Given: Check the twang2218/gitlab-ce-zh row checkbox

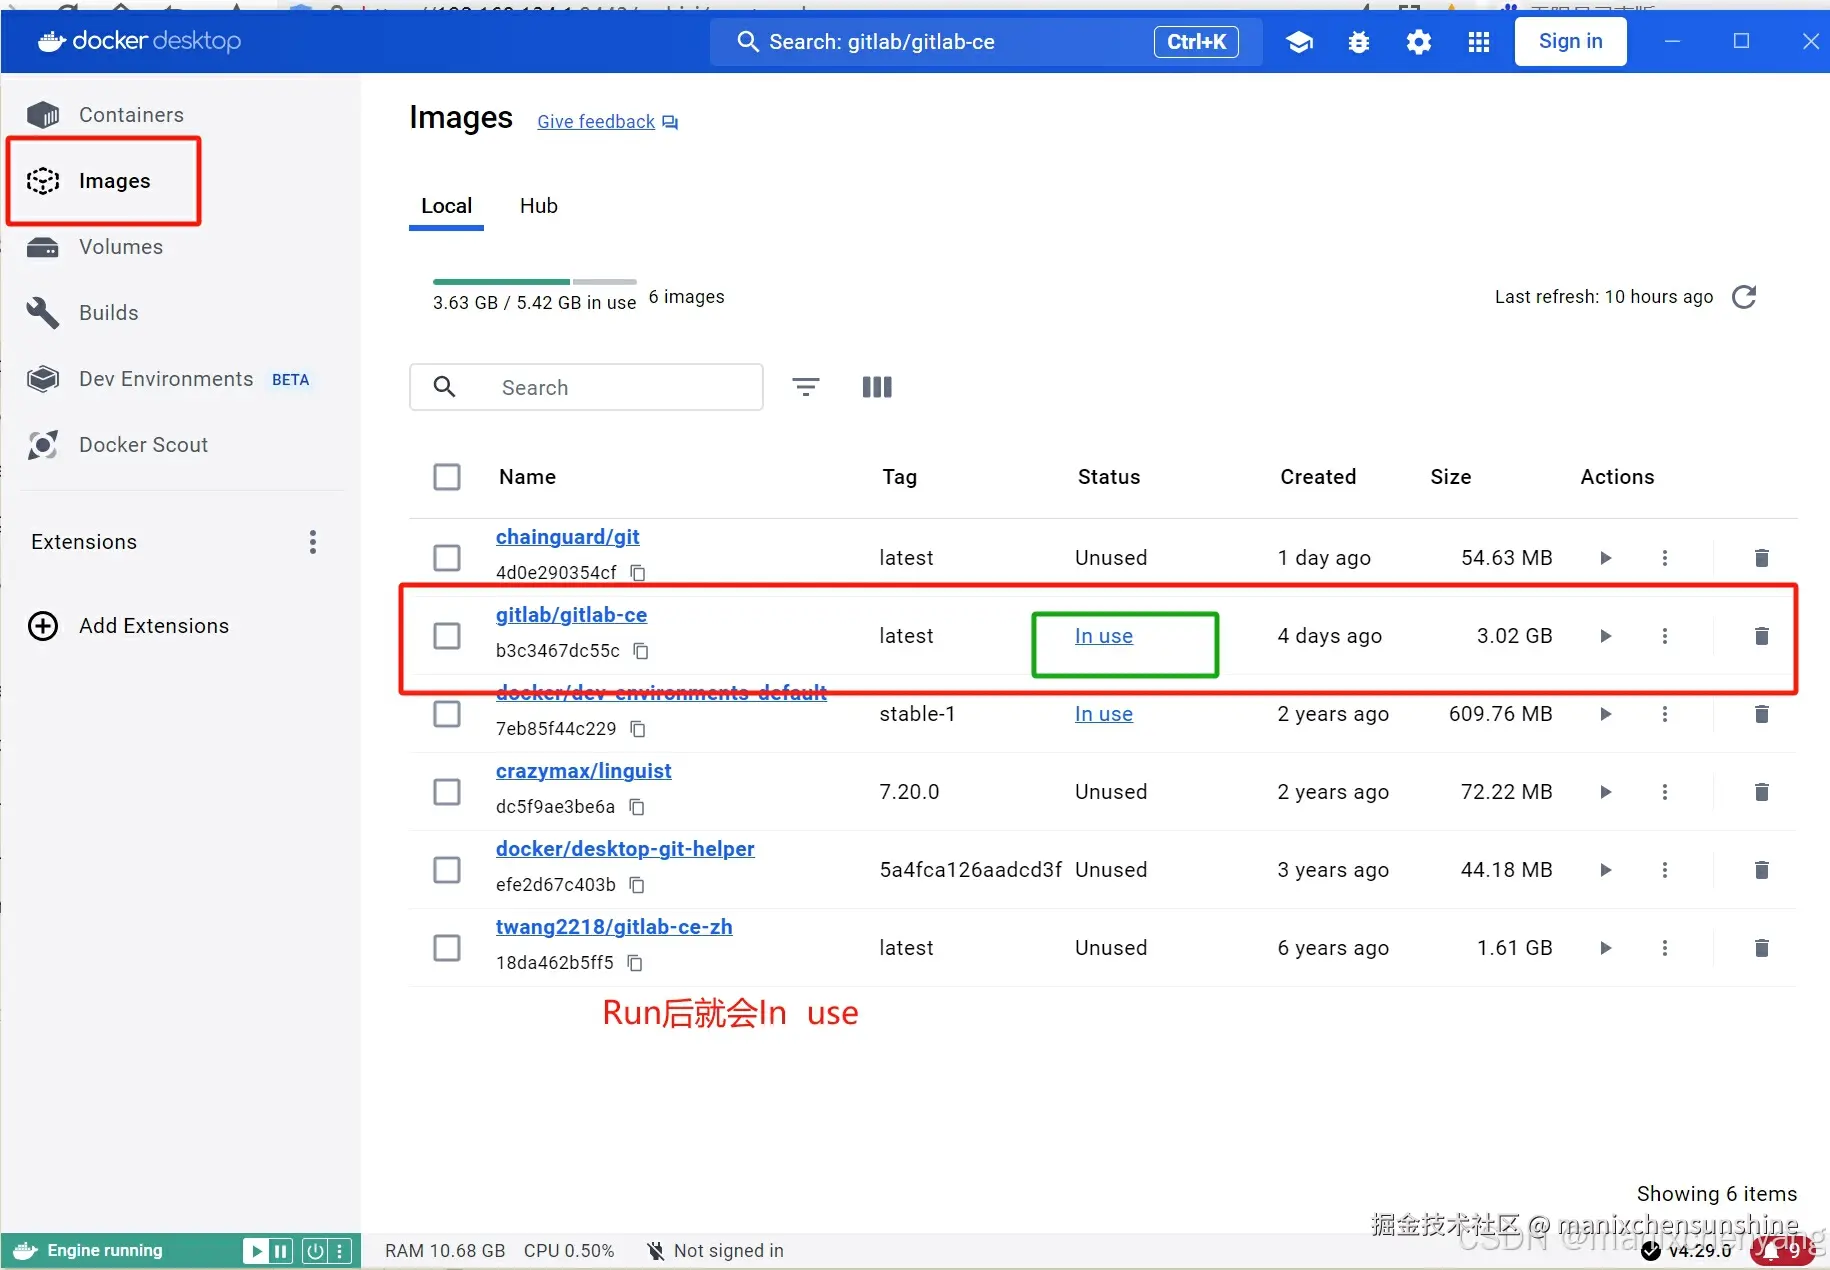Looking at the screenshot, I should pos(447,948).
